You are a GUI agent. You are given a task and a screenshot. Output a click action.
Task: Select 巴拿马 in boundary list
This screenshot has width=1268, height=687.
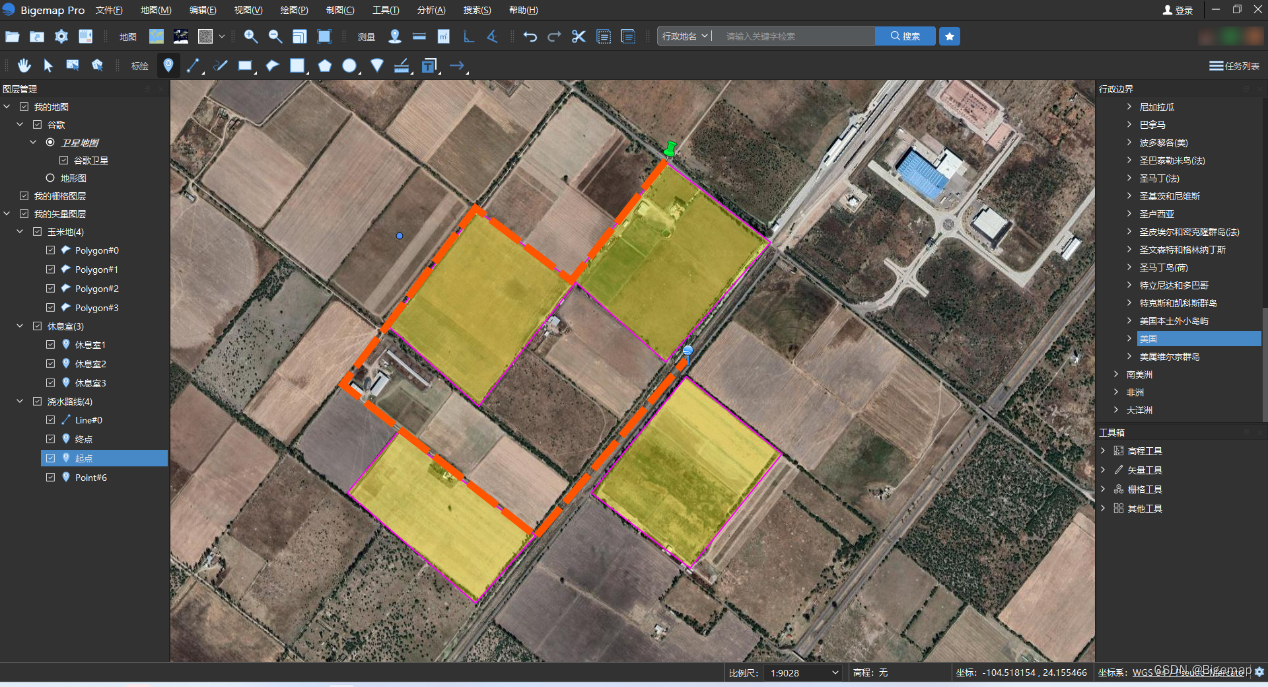1153,124
